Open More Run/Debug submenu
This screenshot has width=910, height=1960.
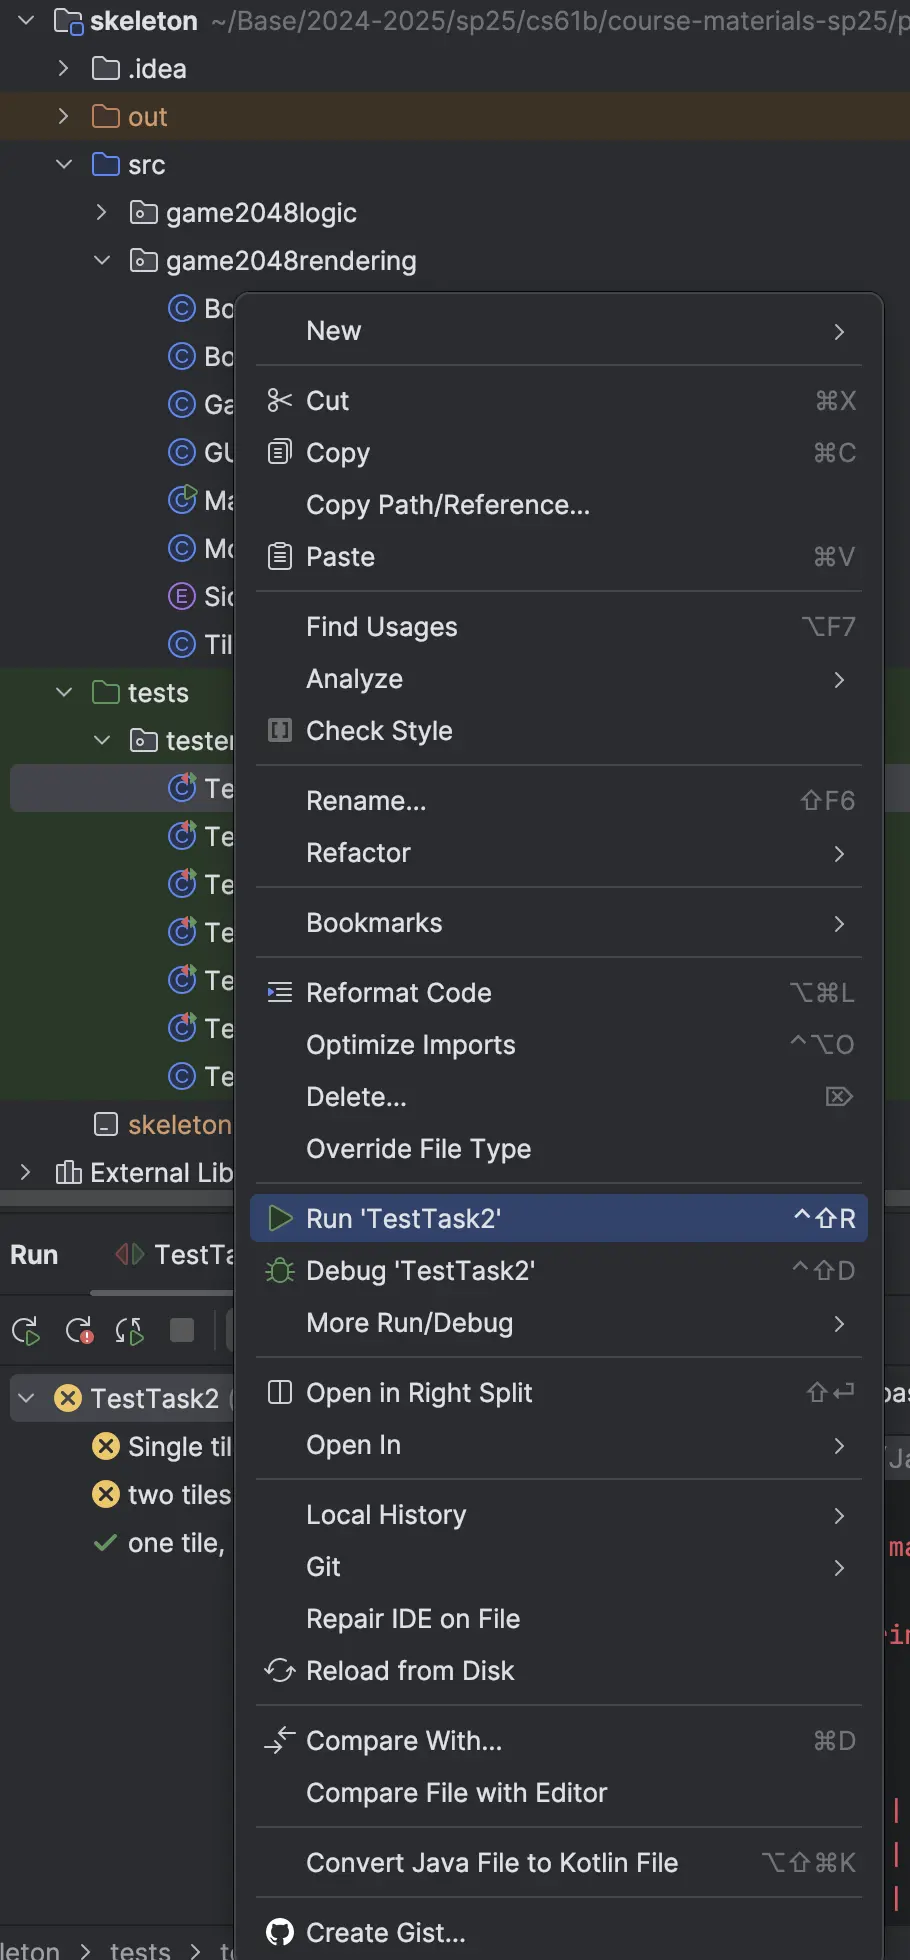(559, 1322)
